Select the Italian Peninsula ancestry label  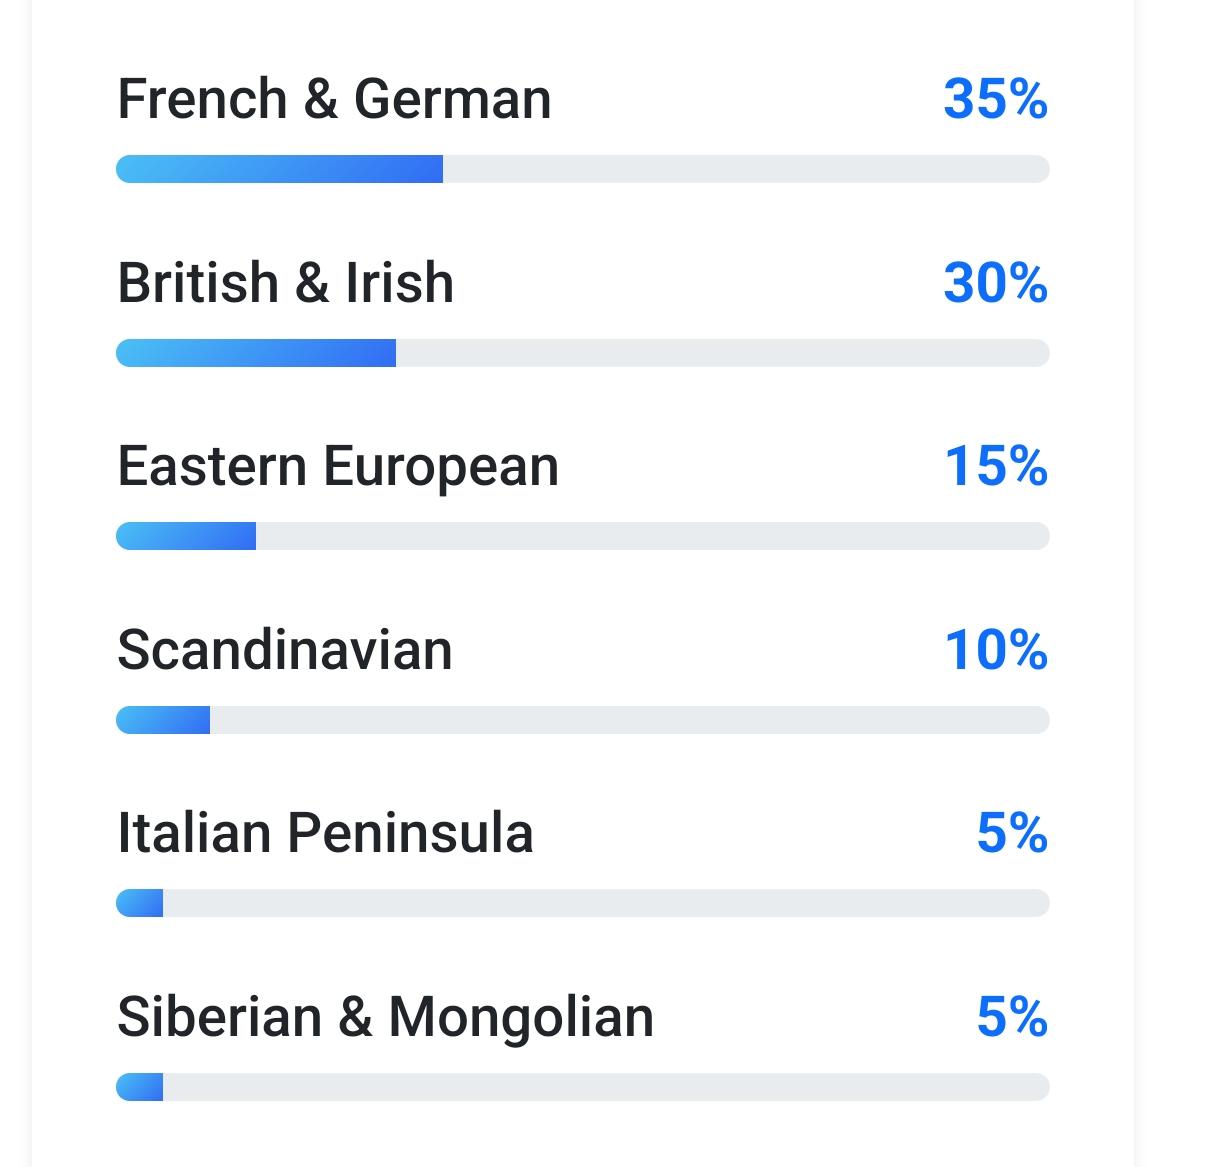[325, 833]
